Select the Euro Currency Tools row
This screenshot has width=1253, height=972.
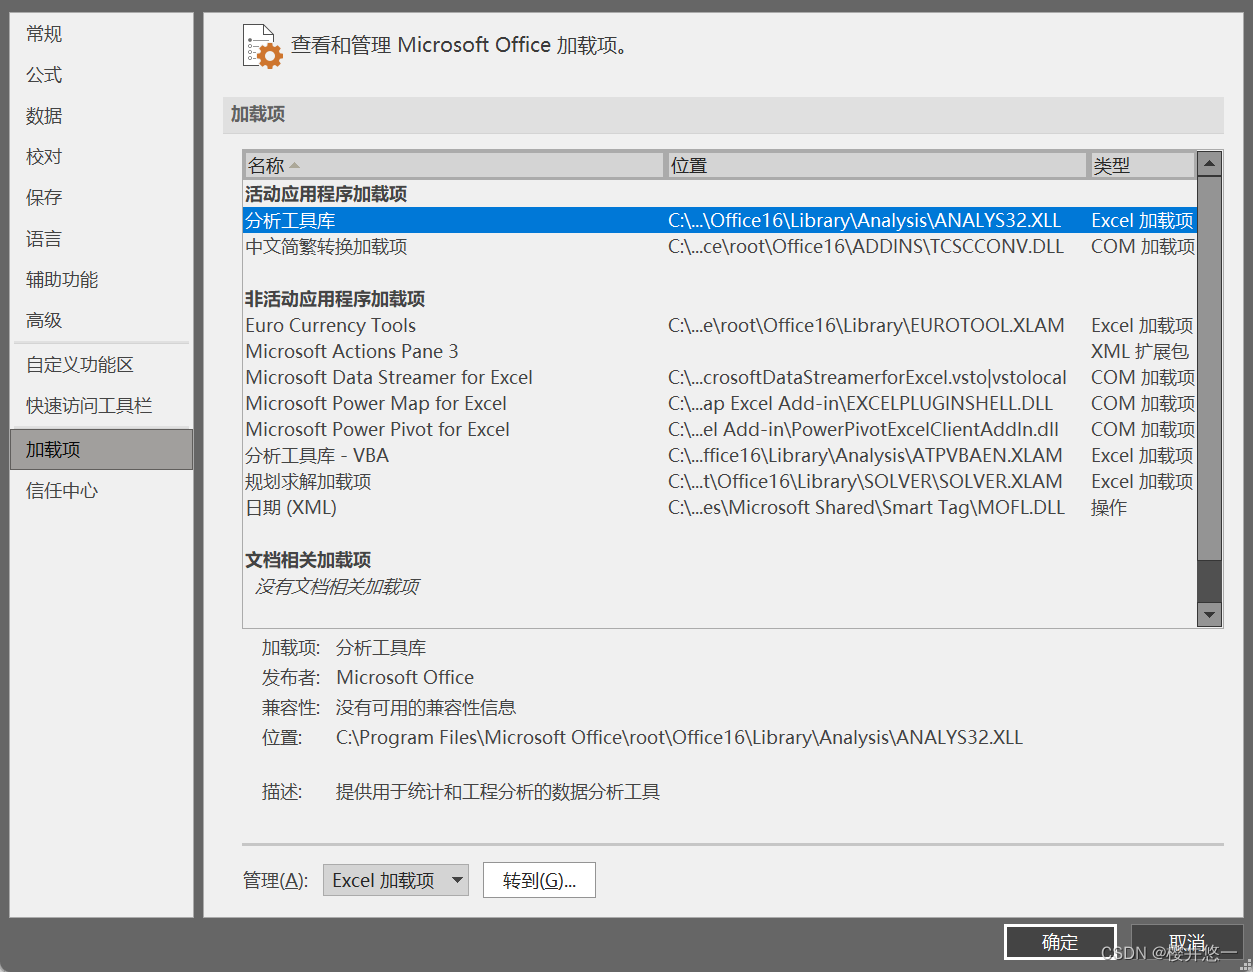[x=719, y=325]
